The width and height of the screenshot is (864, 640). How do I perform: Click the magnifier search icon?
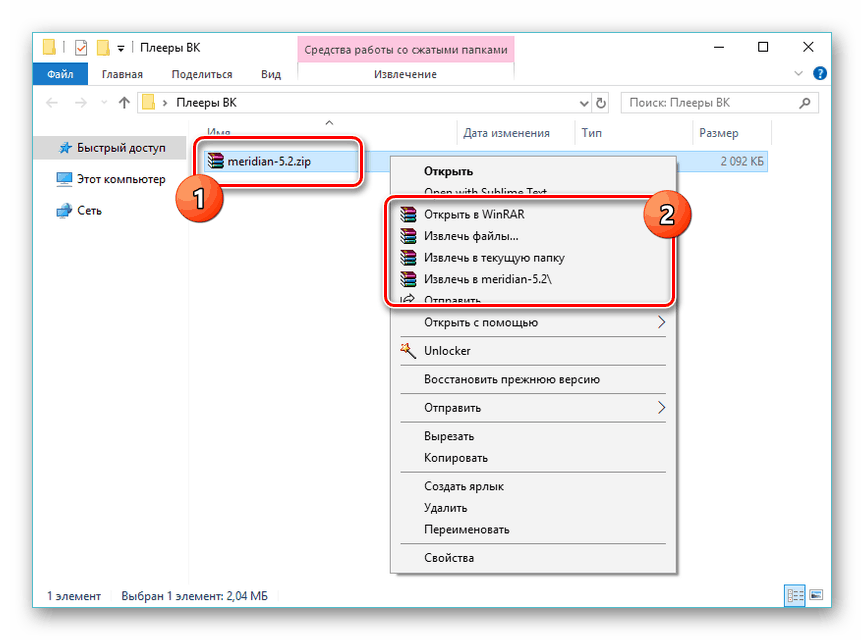(x=805, y=103)
